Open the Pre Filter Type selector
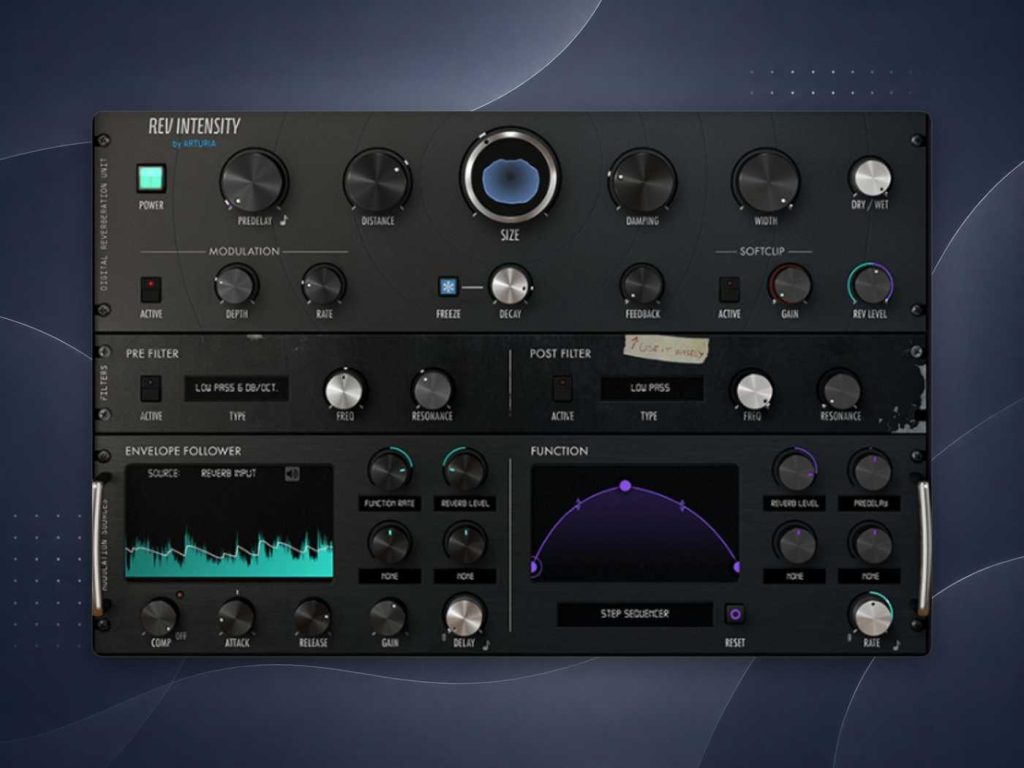Image resolution: width=1024 pixels, height=768 pixels. coord(236,388)
